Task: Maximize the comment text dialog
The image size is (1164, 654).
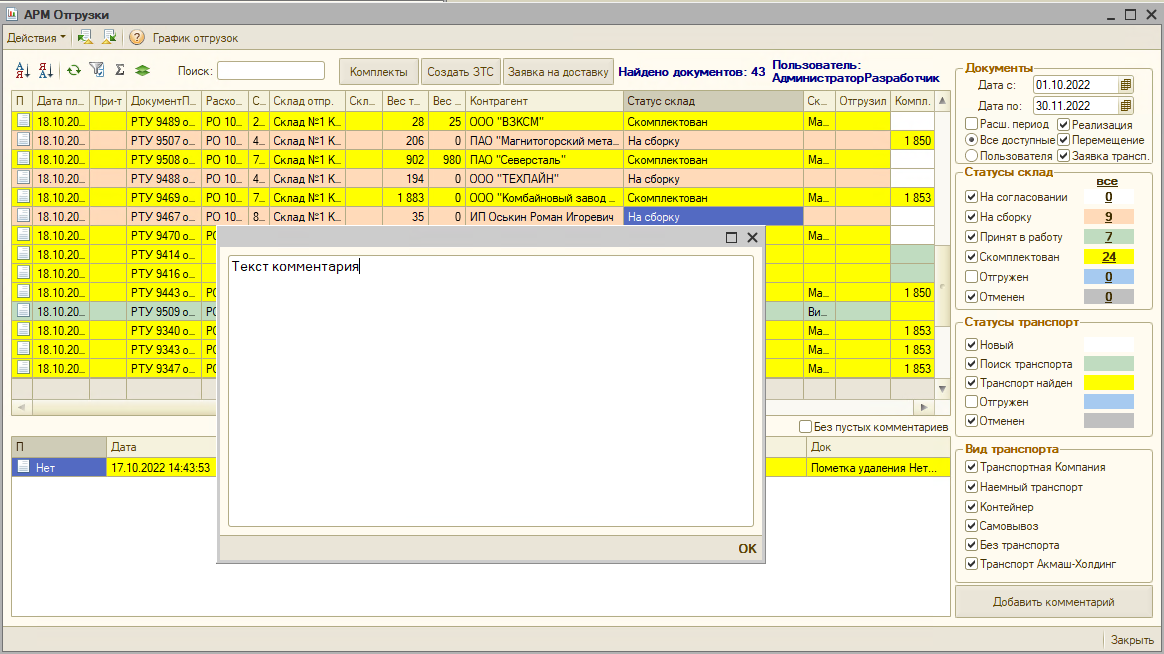Action: (x=731, y=237)
